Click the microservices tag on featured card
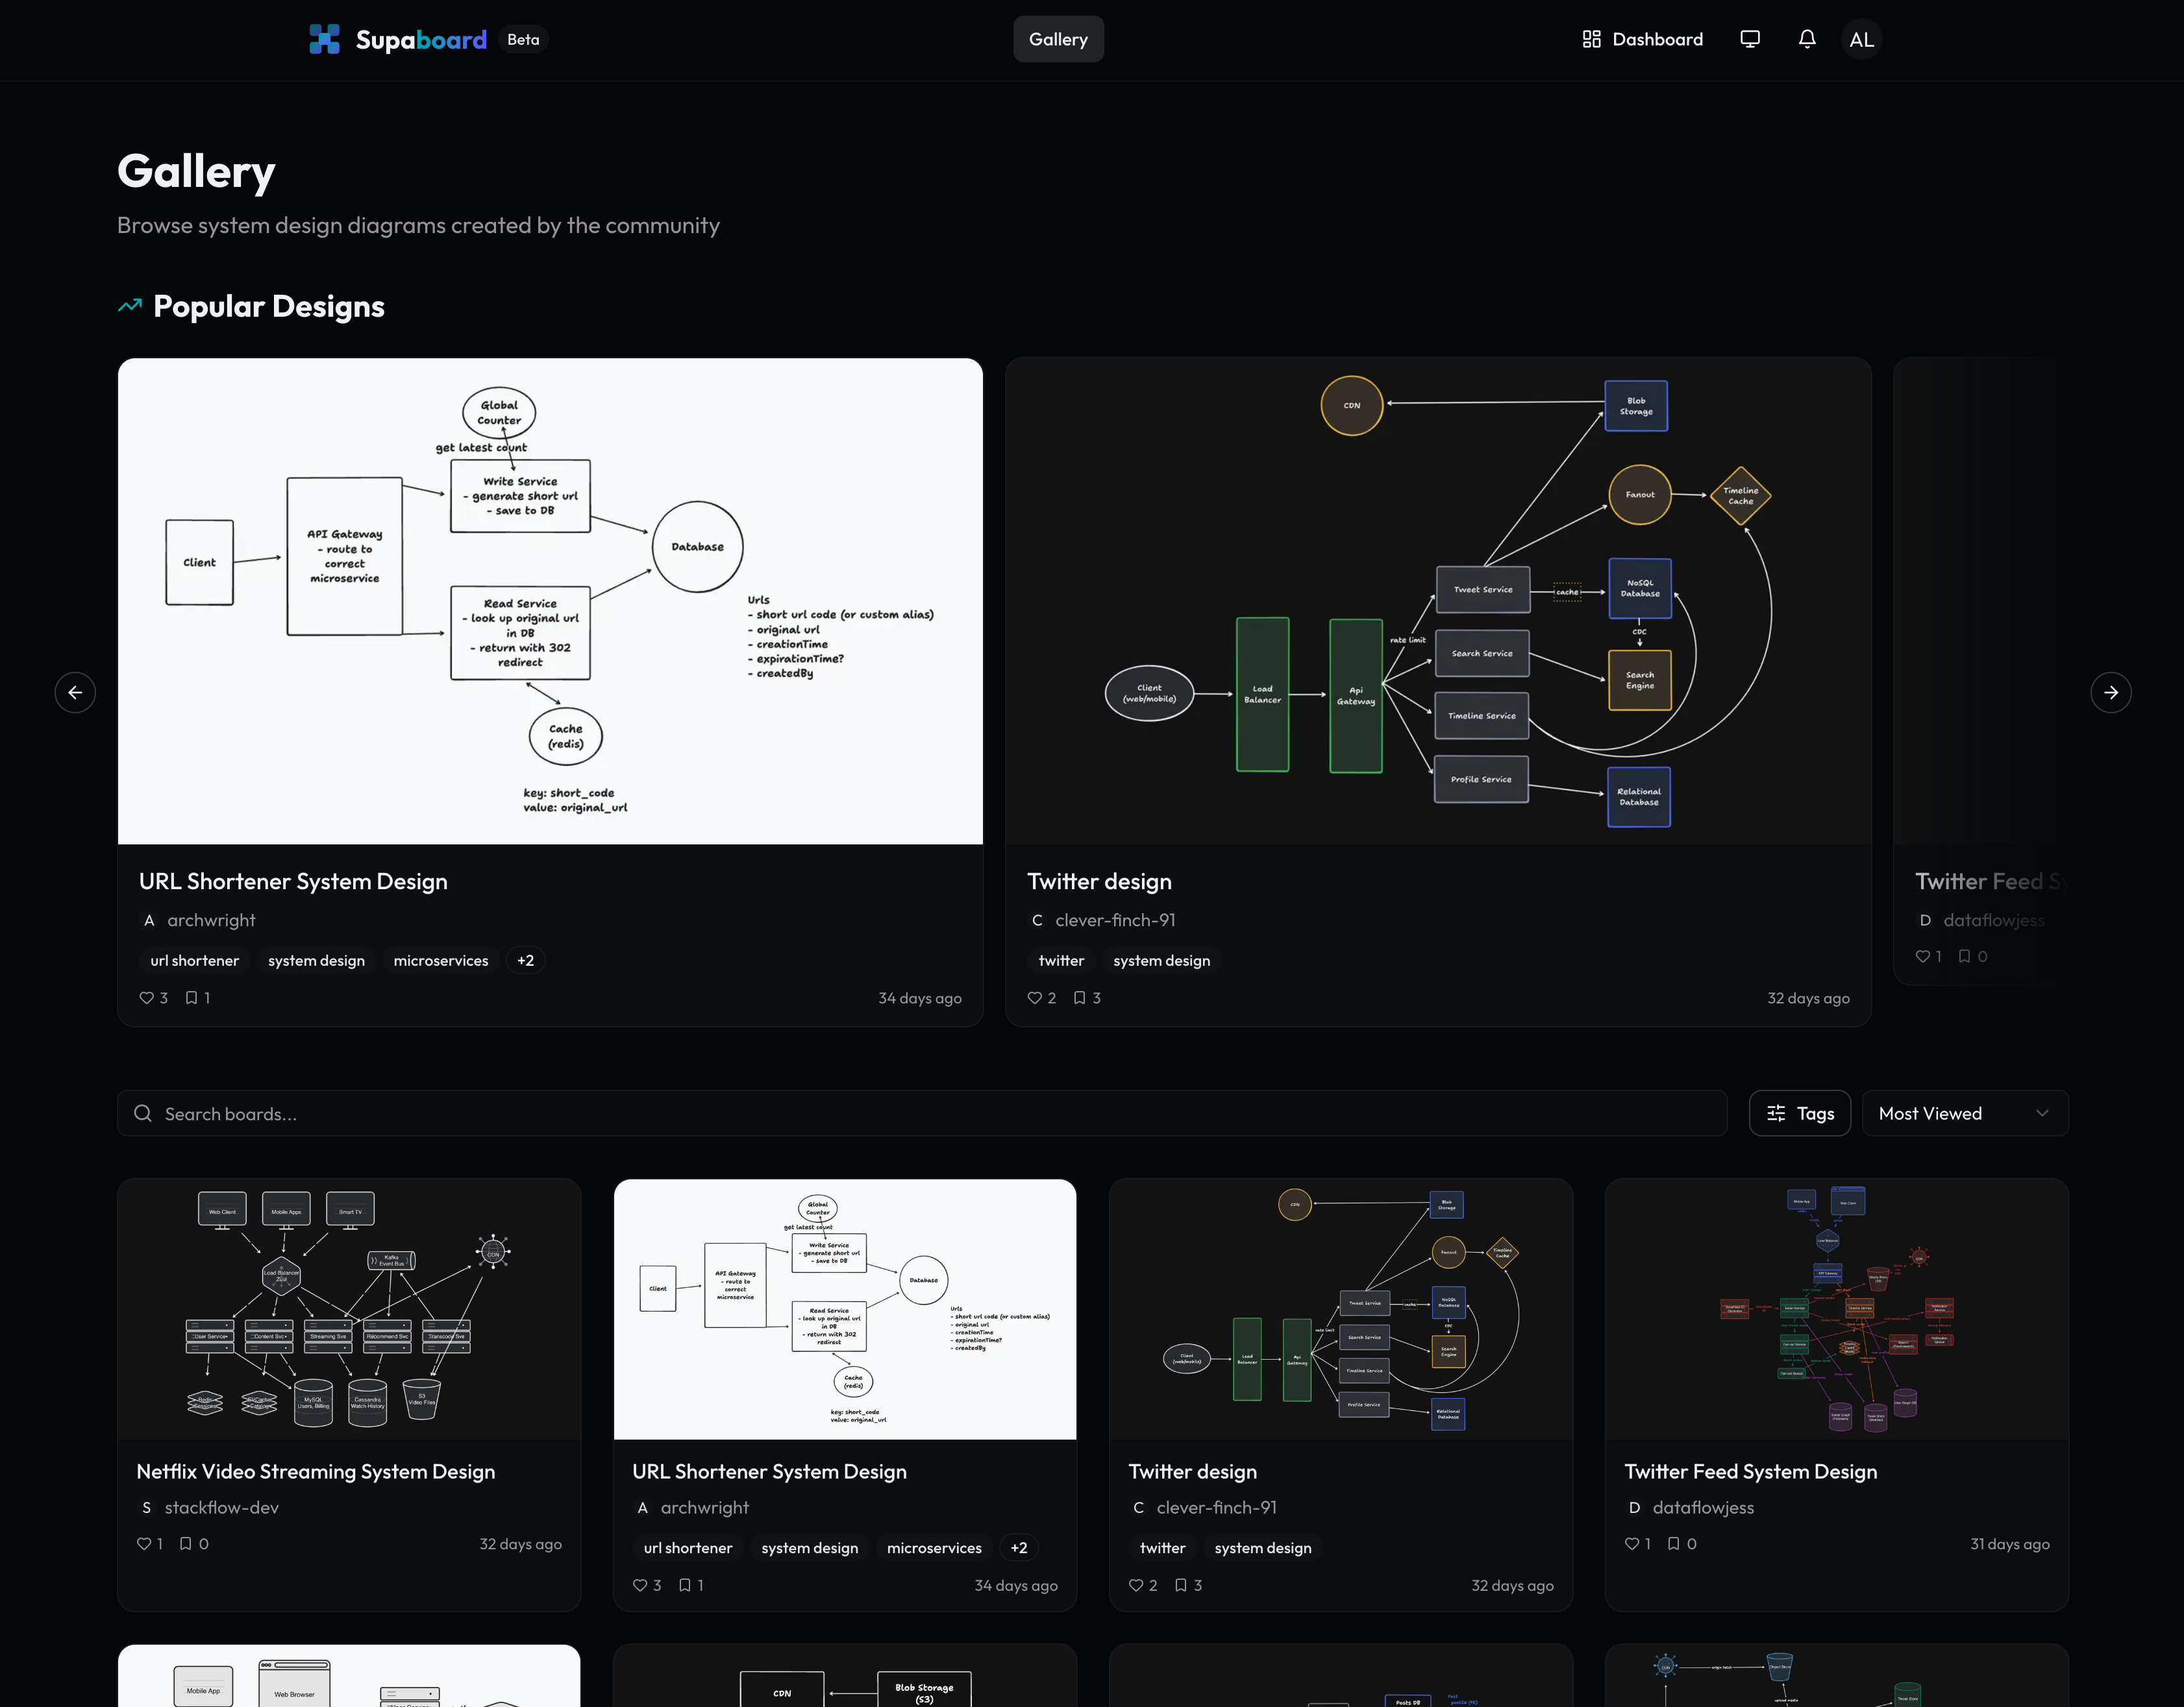The height and width of the screenshot is (1707, 2184). coord(440,960)
